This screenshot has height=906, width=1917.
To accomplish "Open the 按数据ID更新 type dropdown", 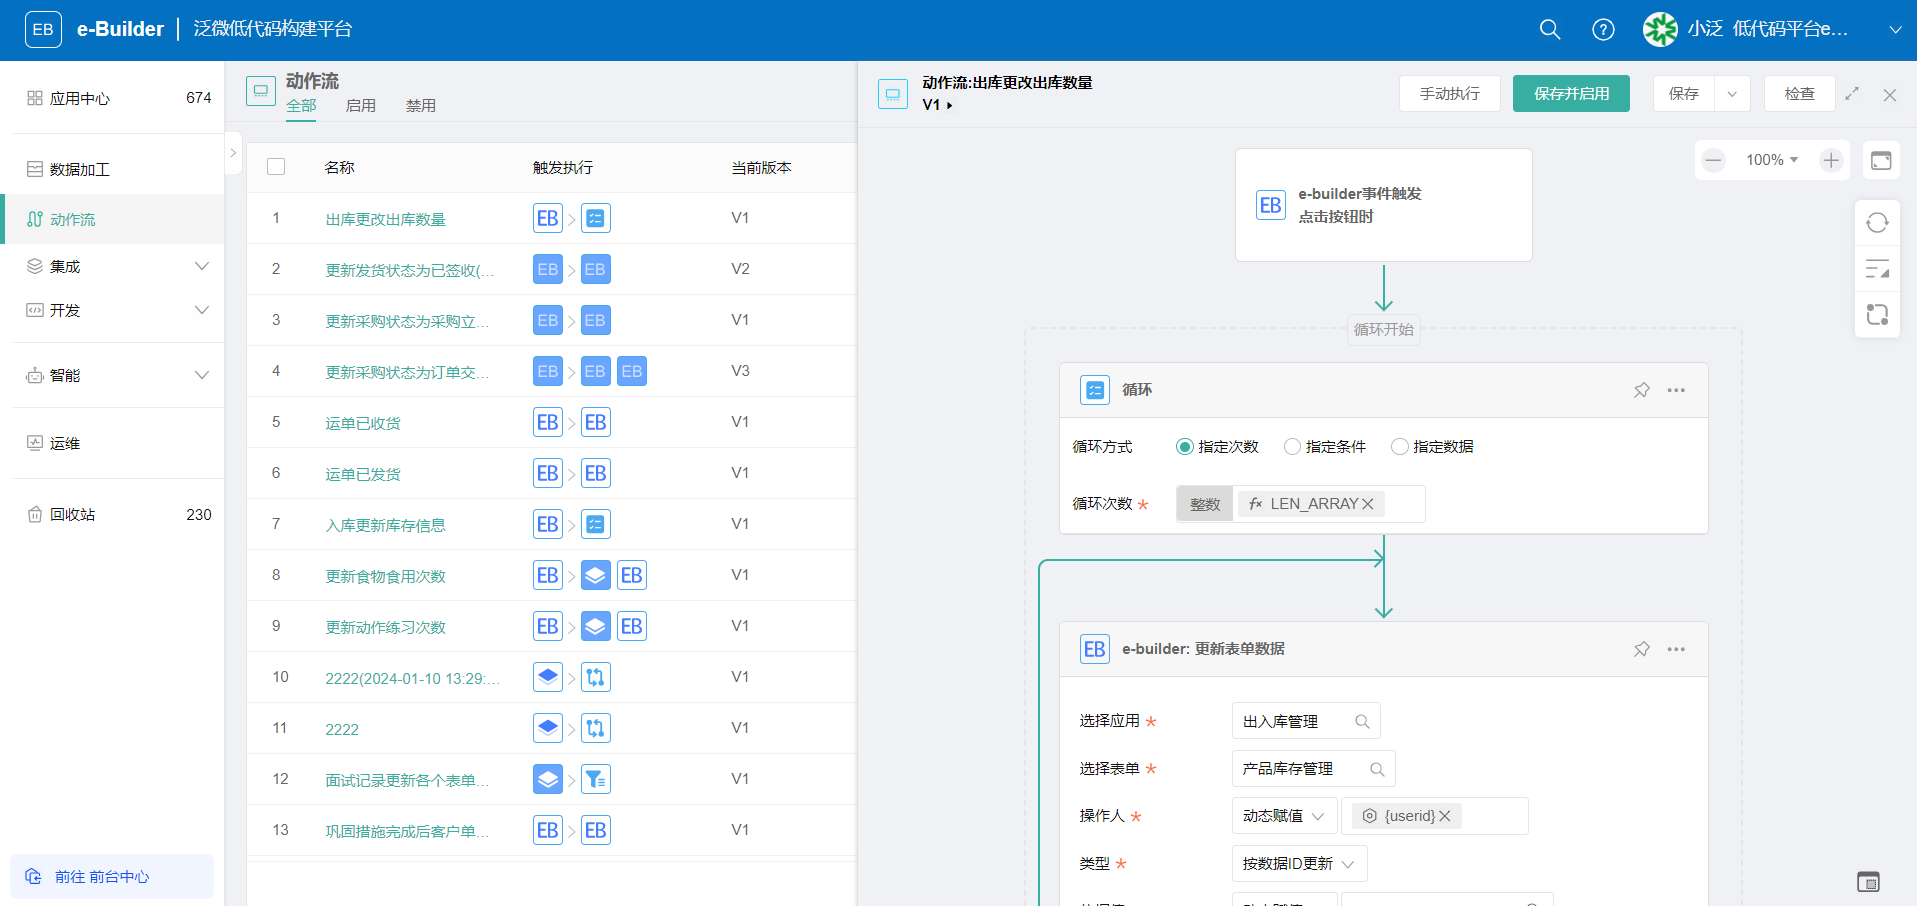I will (1299, 864).
